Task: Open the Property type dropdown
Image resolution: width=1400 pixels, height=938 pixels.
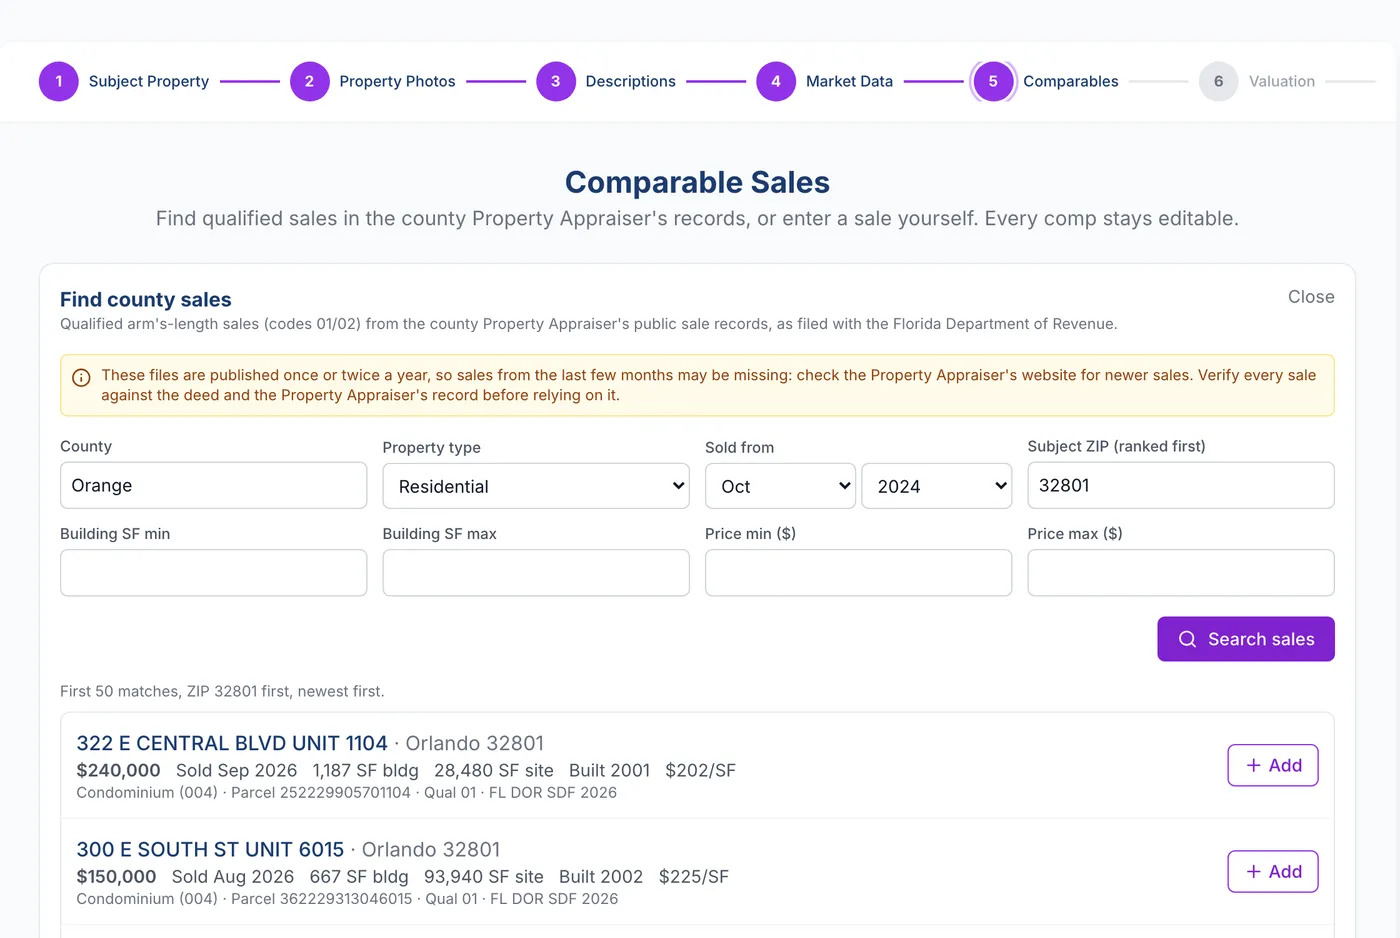Action: point(536,486)
